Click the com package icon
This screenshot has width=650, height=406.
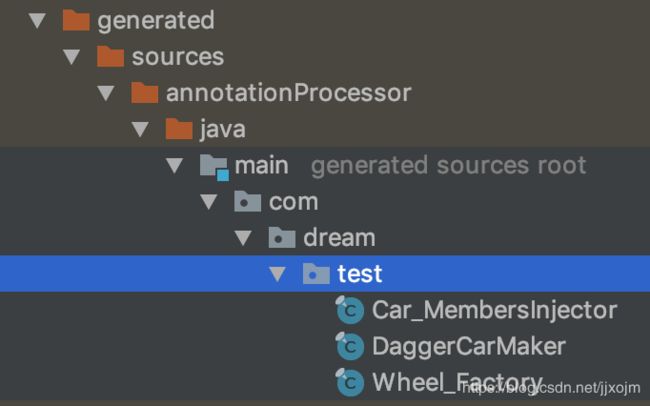point(247,201)
